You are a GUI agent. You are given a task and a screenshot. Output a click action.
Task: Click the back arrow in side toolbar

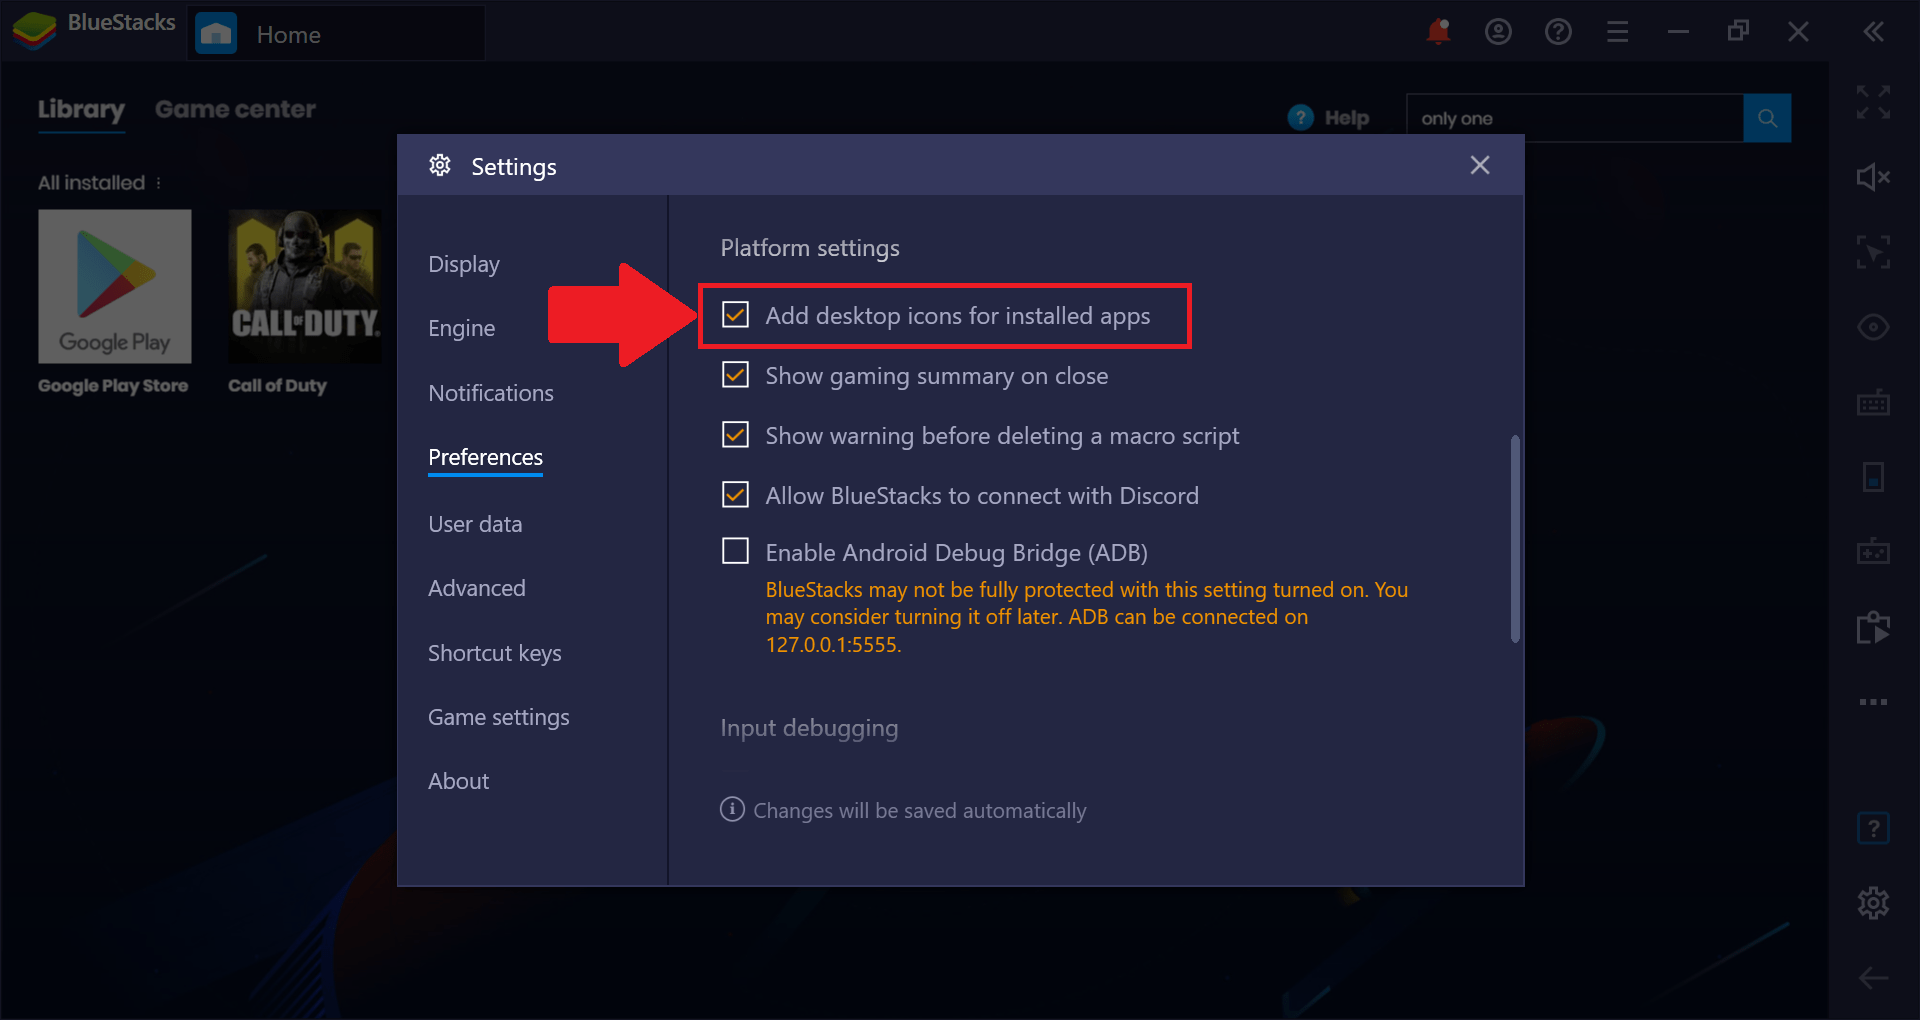click(x=1873, y=978)
